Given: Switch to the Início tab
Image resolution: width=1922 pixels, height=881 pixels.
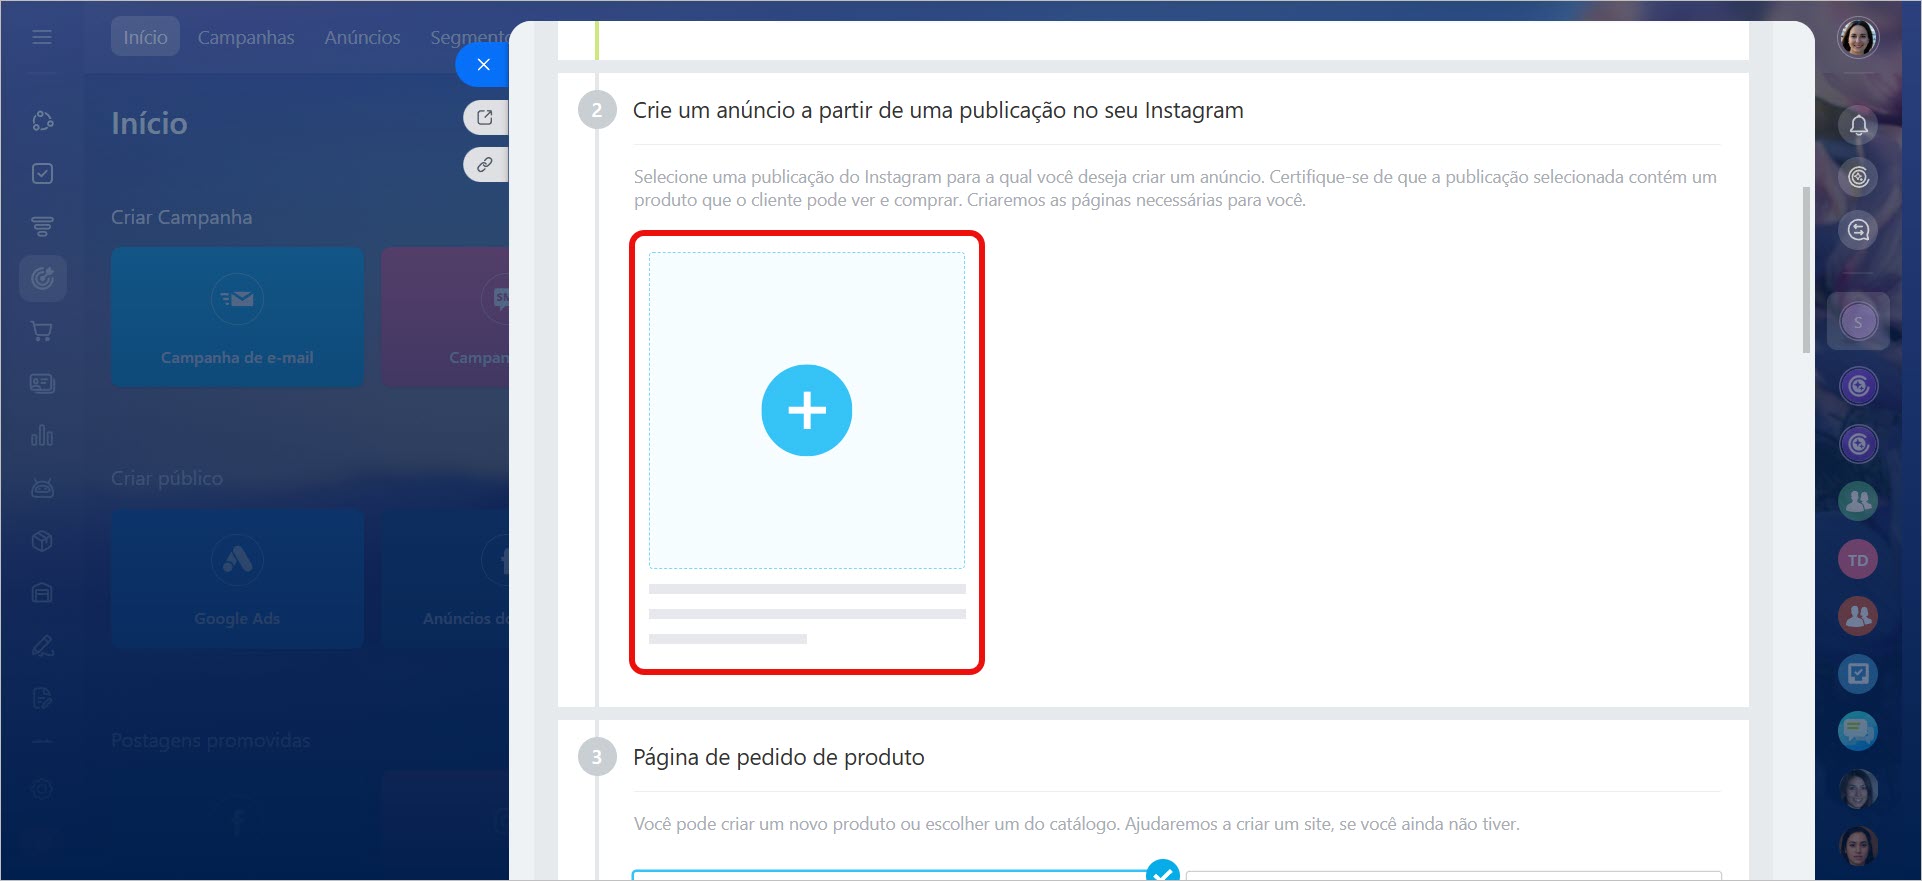Looking at the screenshot, I should (145, 37).
